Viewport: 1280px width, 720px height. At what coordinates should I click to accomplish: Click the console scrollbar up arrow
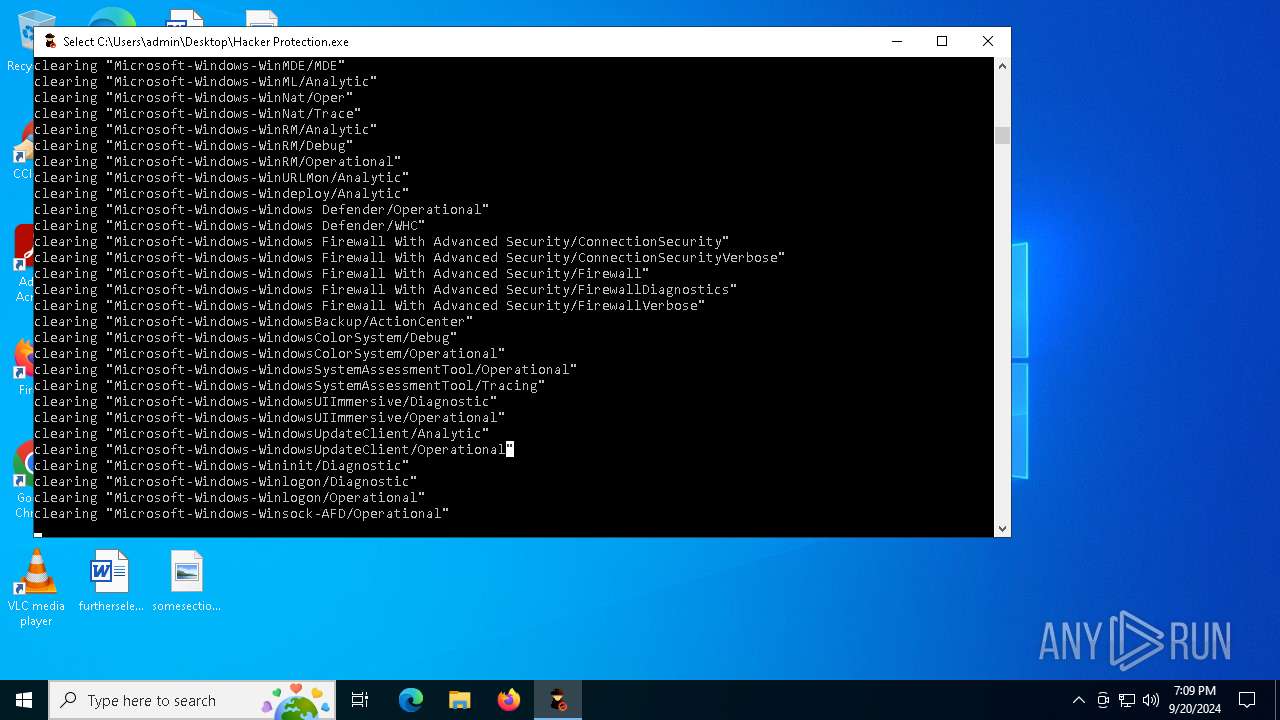pyautogui.click(x=1002, y=66)
